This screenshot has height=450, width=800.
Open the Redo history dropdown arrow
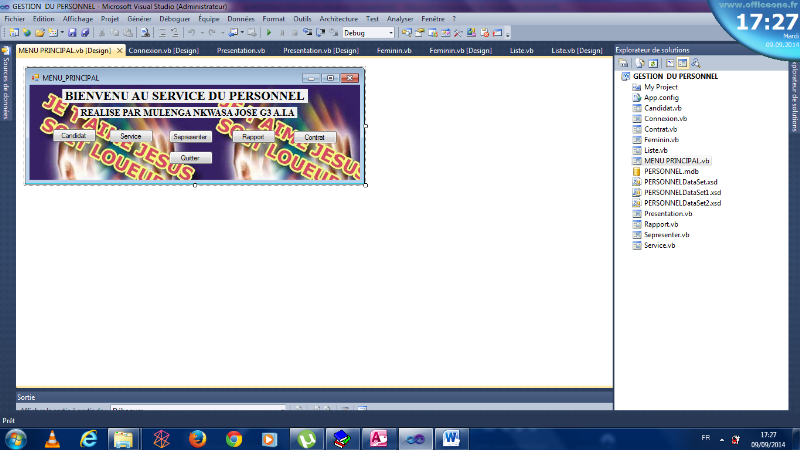(x=223, y=33)
